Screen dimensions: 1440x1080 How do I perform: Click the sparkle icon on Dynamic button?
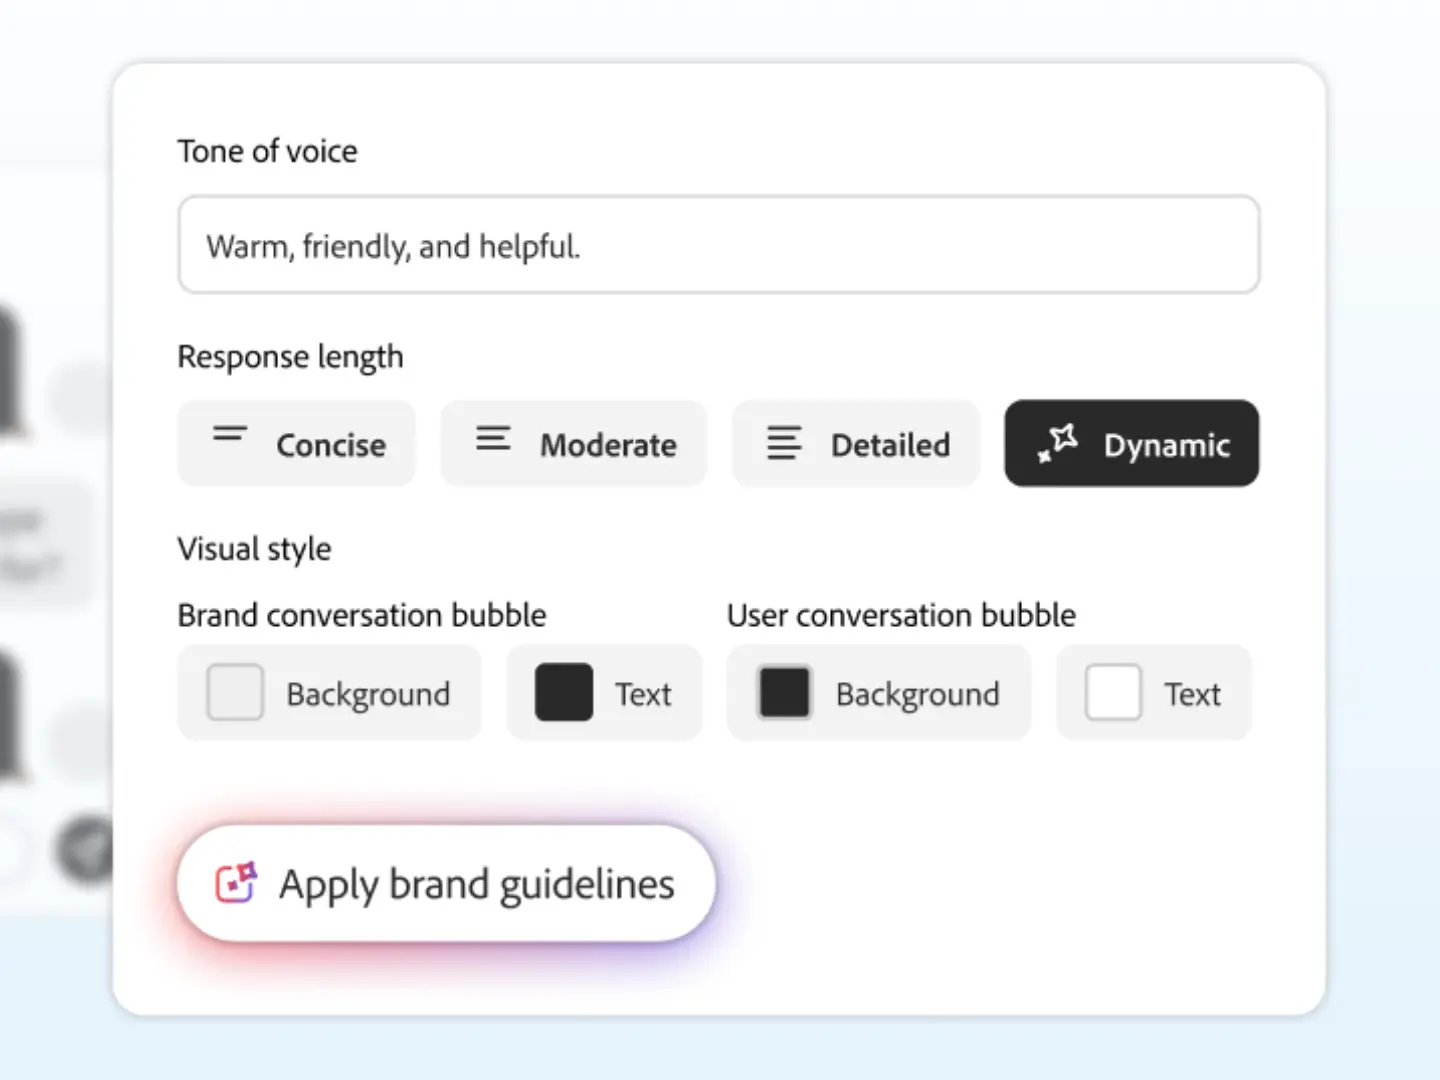tap(1058, 443)
